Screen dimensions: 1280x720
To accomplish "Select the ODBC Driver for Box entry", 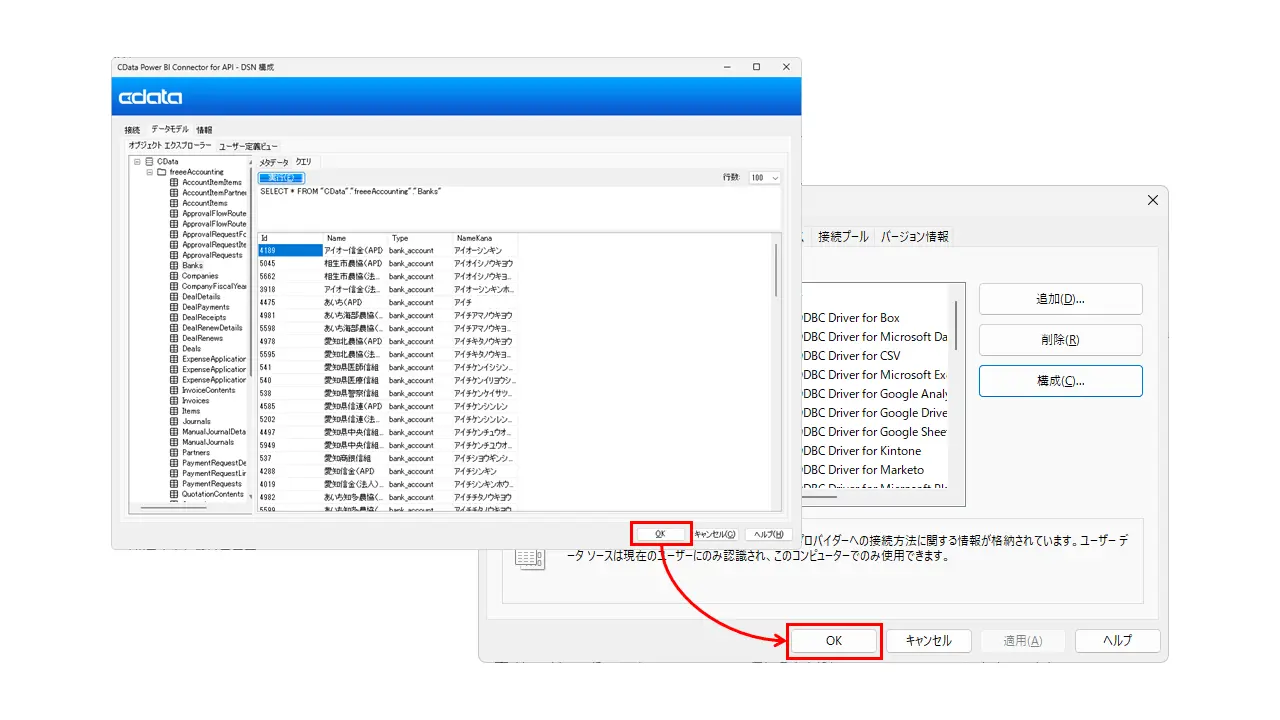I will pyautogui.click(x=851, y=318).
